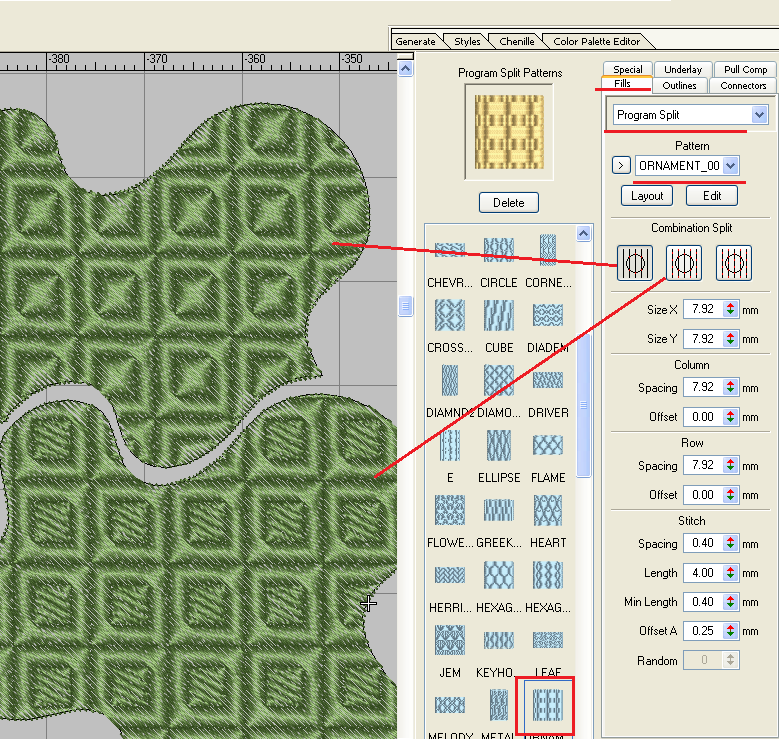
Task: Select the CIRCLE pattern thumbnail
Action: point(498,251)
